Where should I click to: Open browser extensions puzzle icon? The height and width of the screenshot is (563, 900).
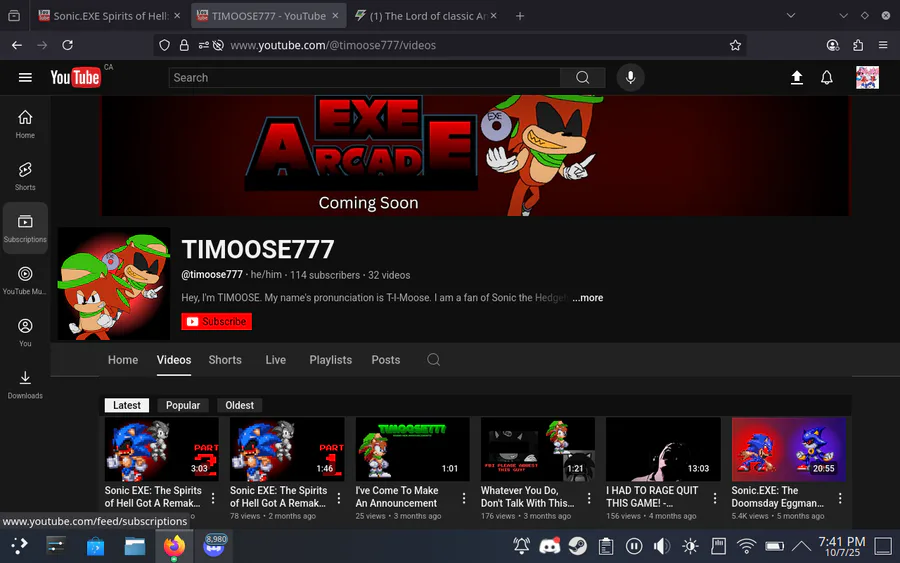[858, 45]
